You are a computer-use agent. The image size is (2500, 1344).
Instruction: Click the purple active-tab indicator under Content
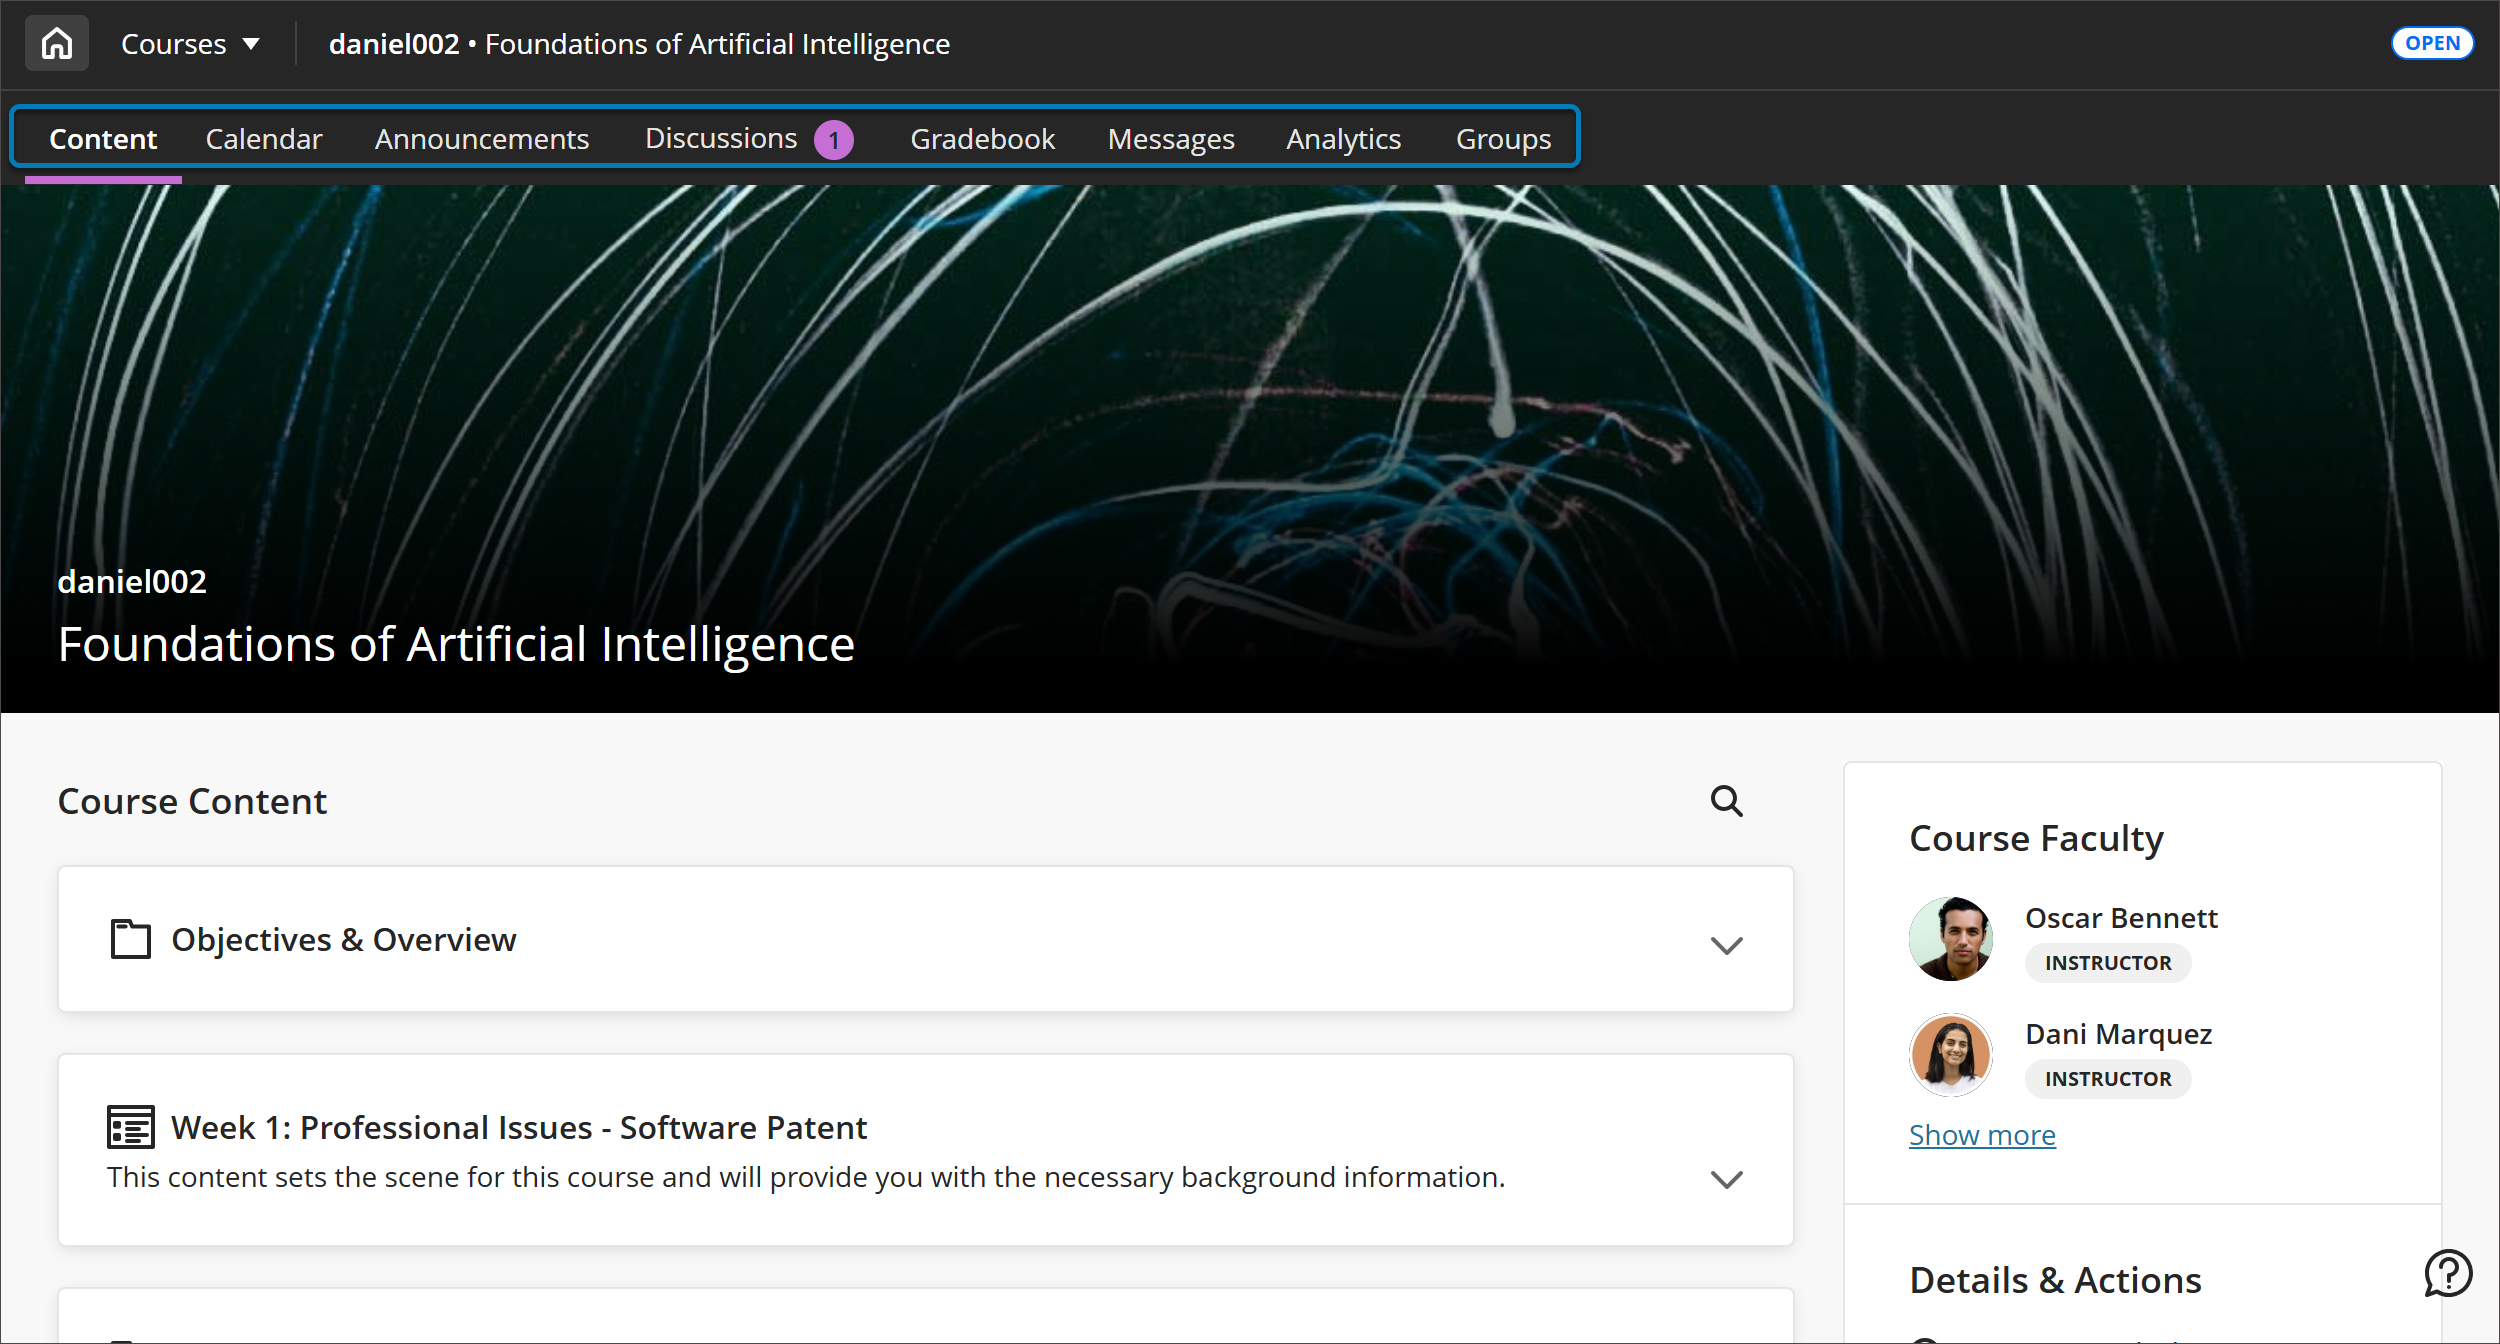(104, 179)
